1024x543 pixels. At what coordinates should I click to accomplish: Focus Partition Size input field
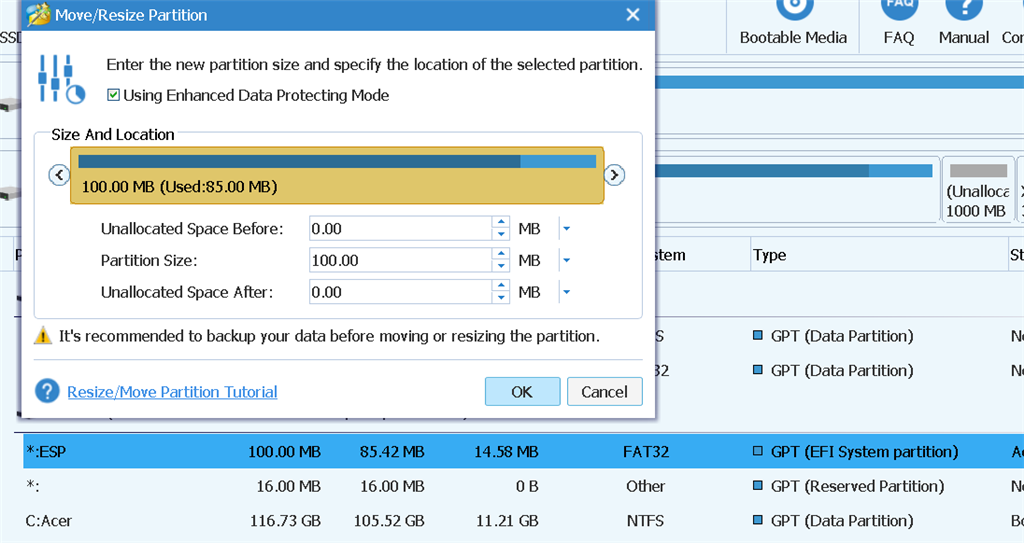point(400,260)
